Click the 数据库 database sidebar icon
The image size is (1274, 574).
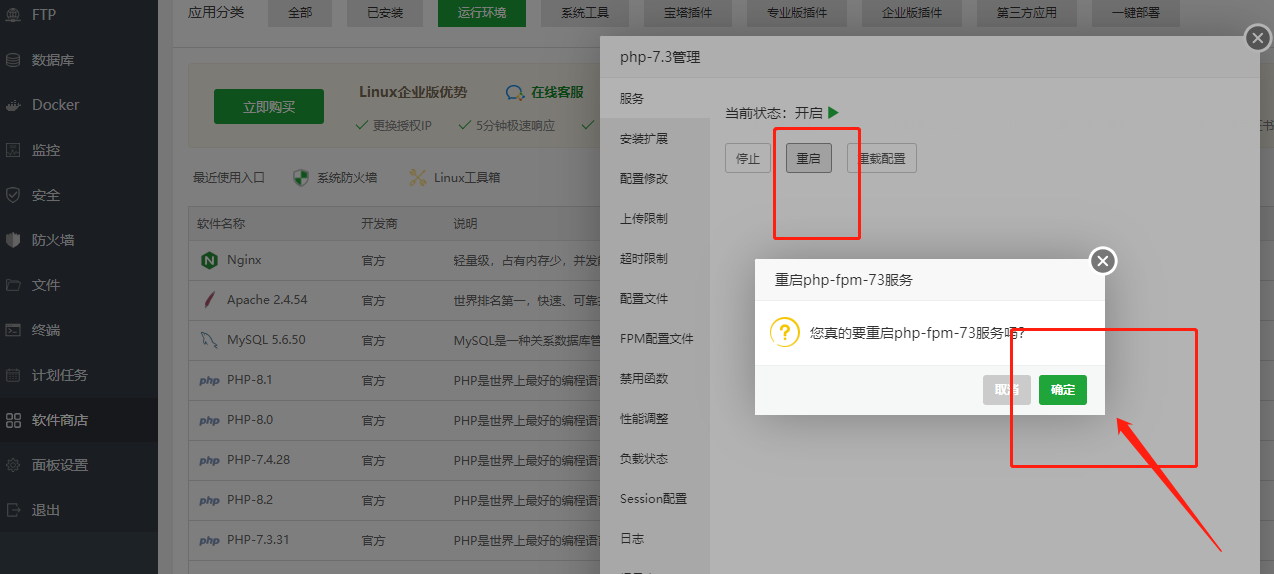[13, 60]
